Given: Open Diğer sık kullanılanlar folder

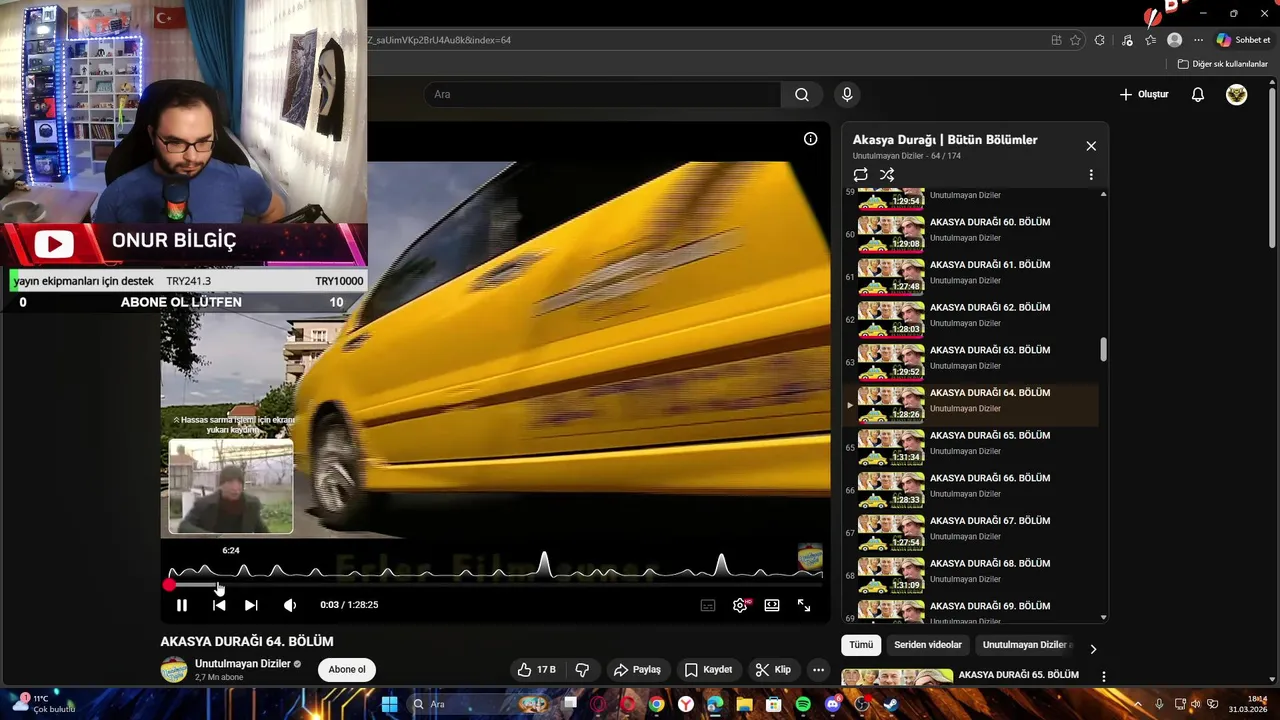Looking at the screenshot, I should 1222,64.
